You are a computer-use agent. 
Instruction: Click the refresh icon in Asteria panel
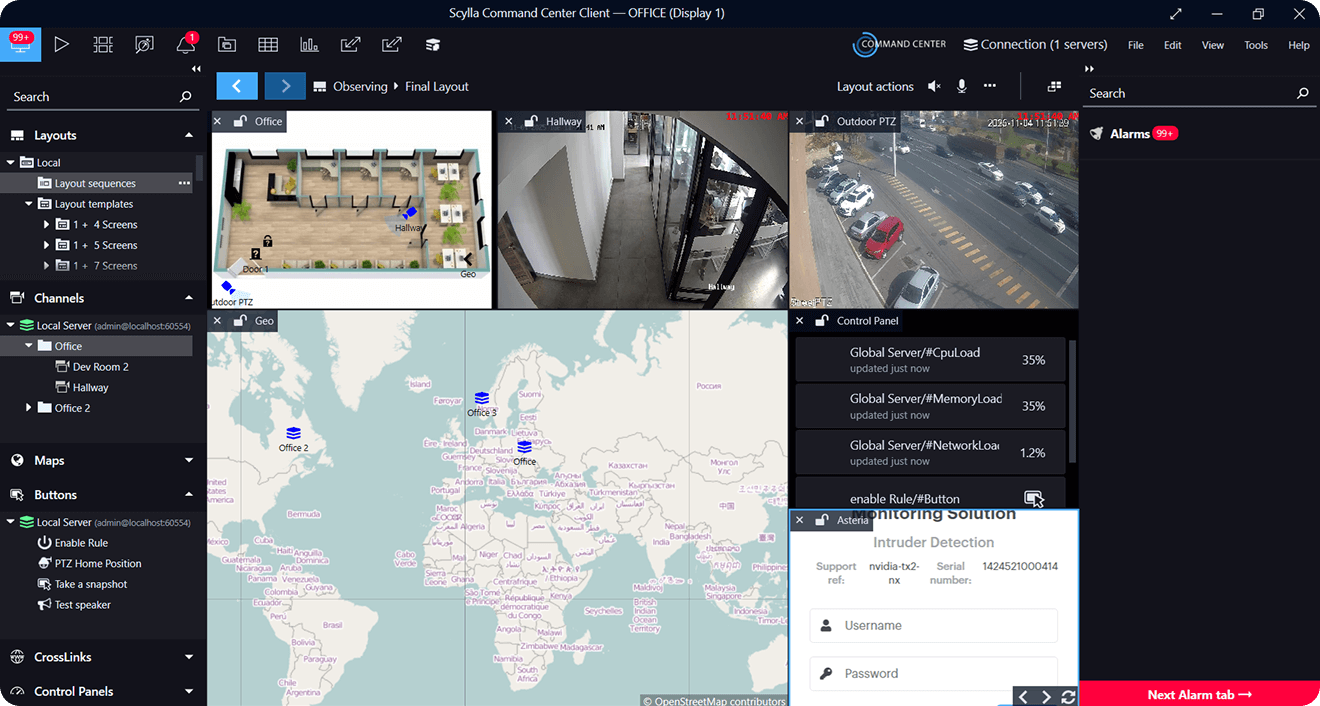pos(1068,697)
